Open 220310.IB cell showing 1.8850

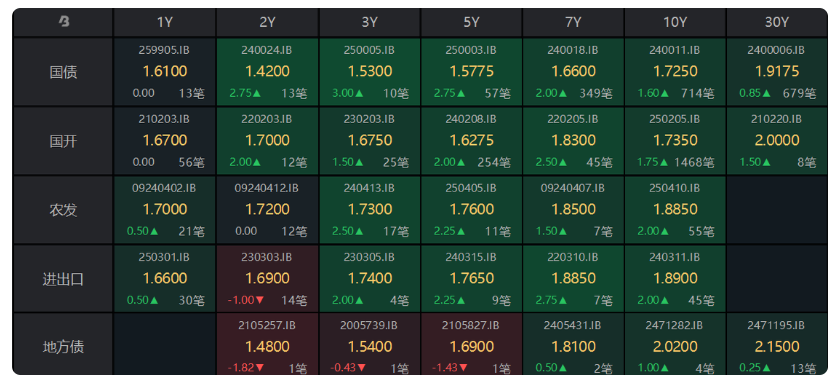(x=572, y=278)
